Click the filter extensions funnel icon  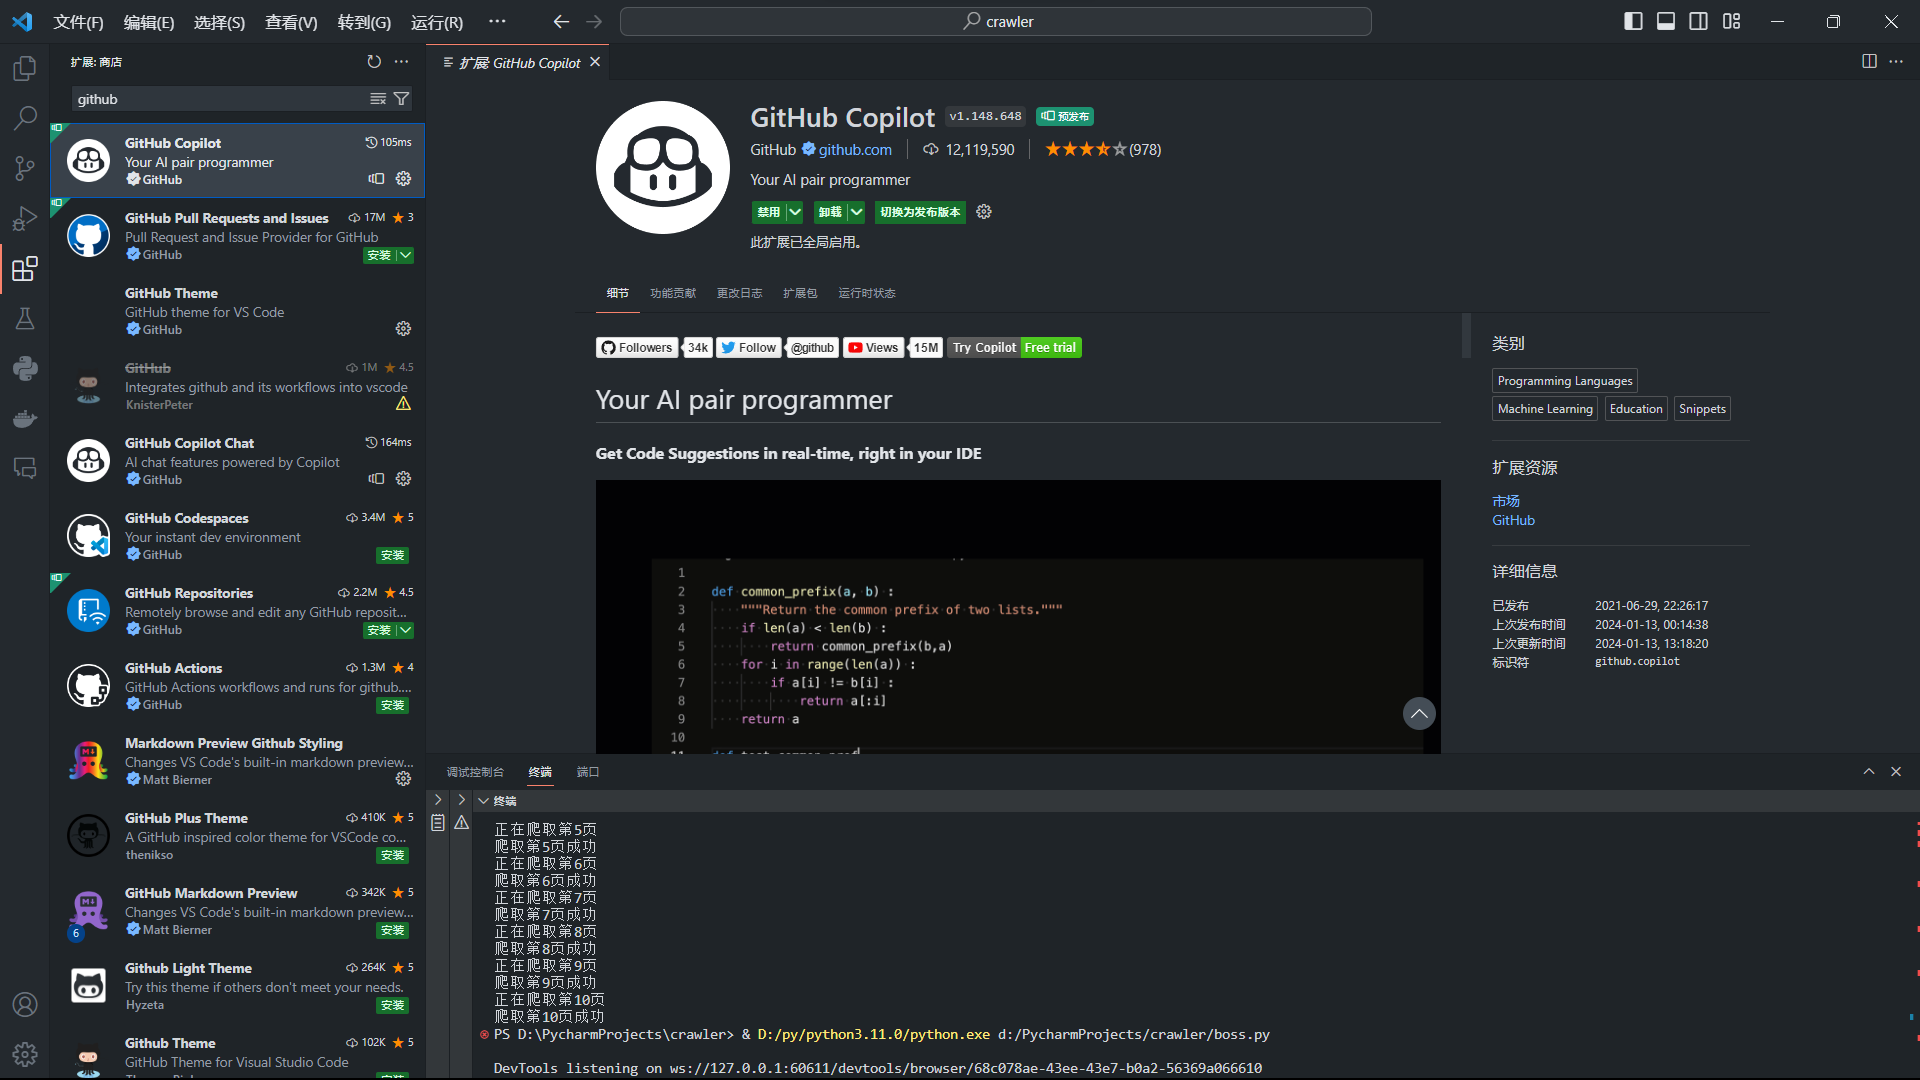pyautogui.click(x=401, y=99)
